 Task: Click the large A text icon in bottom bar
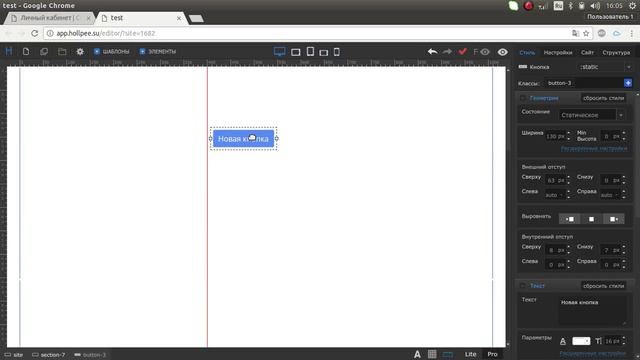pyautogui.click(x=417, y=355)
